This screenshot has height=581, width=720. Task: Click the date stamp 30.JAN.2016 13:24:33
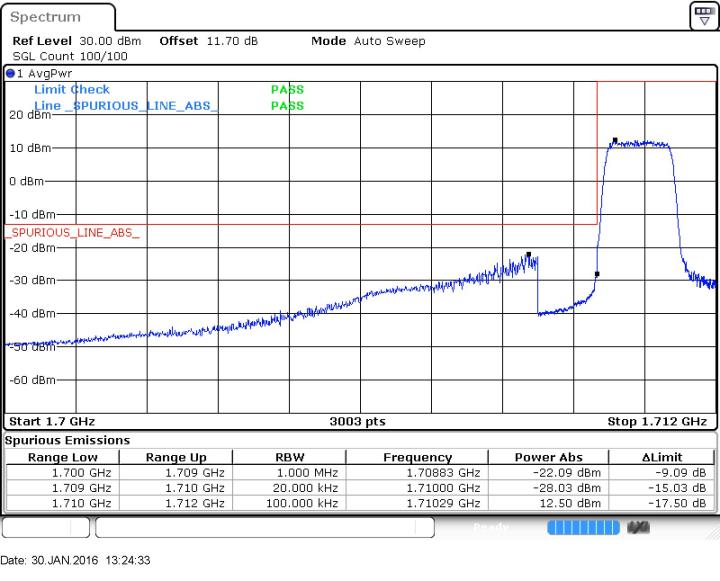(x=75, y=560)
